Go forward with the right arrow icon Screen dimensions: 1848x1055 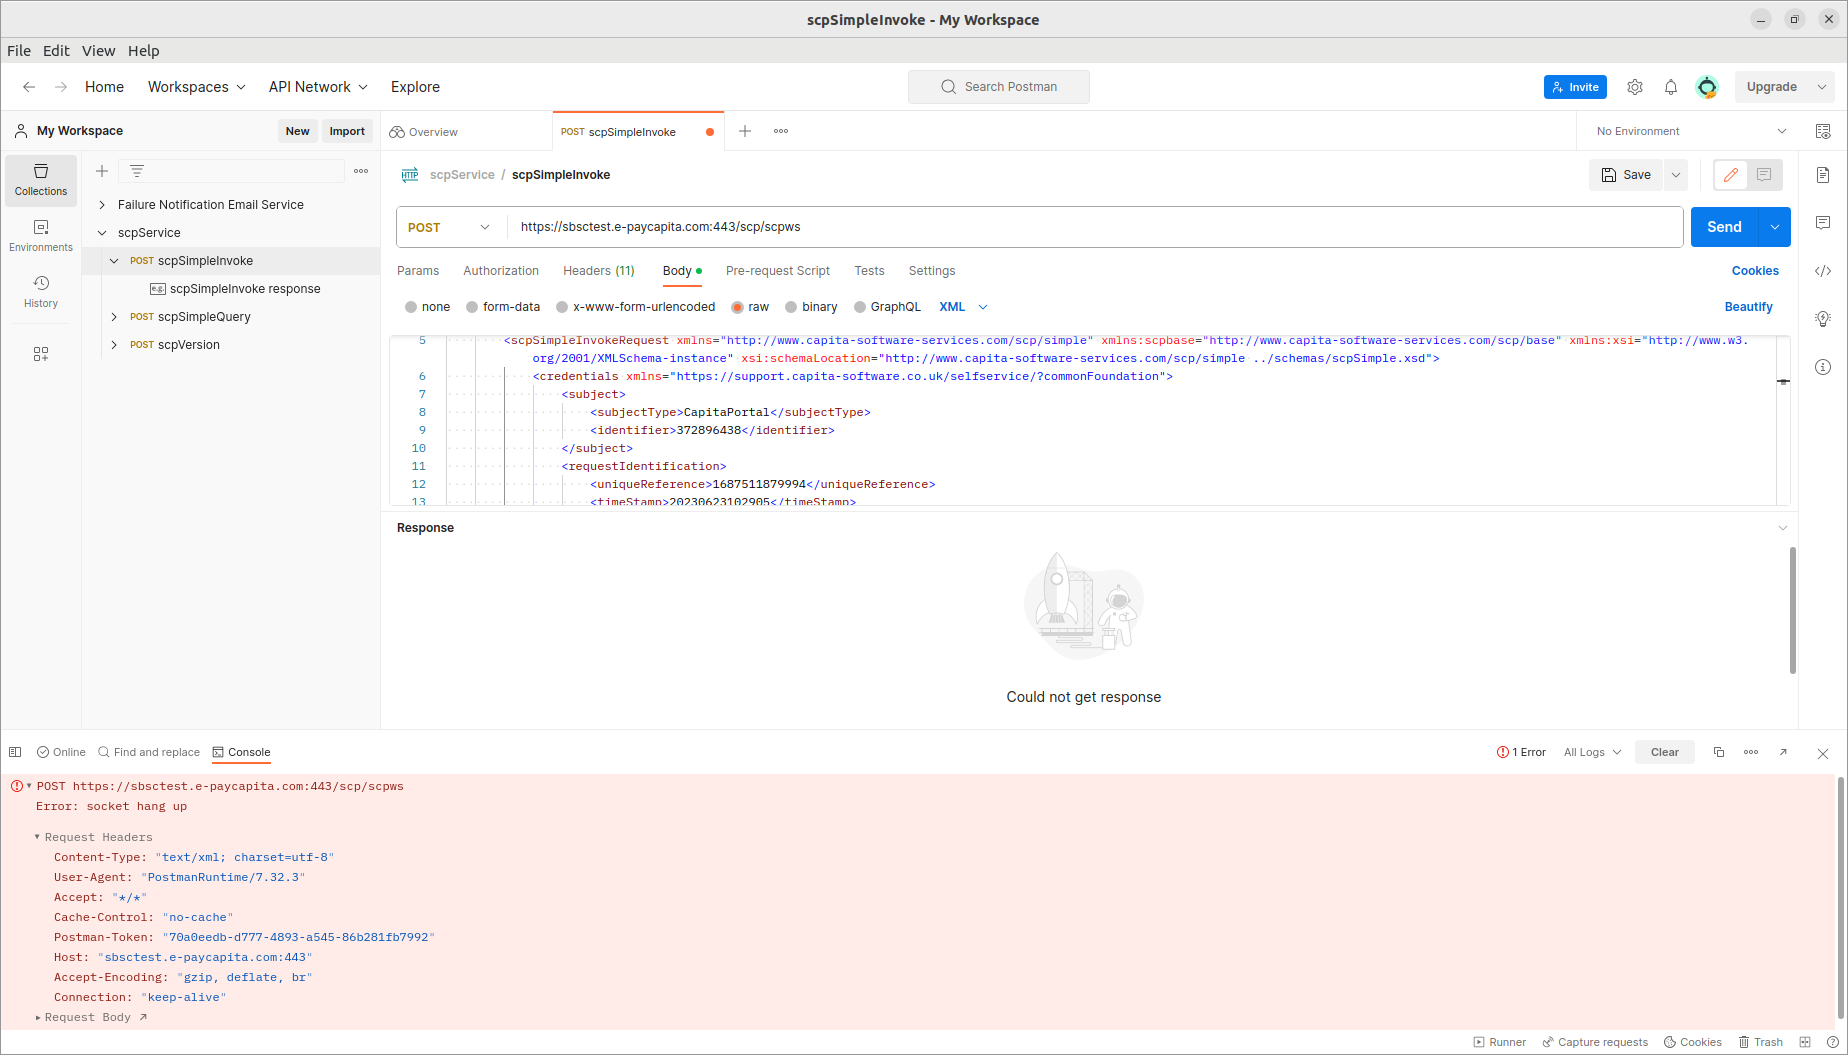pos(61,87)
